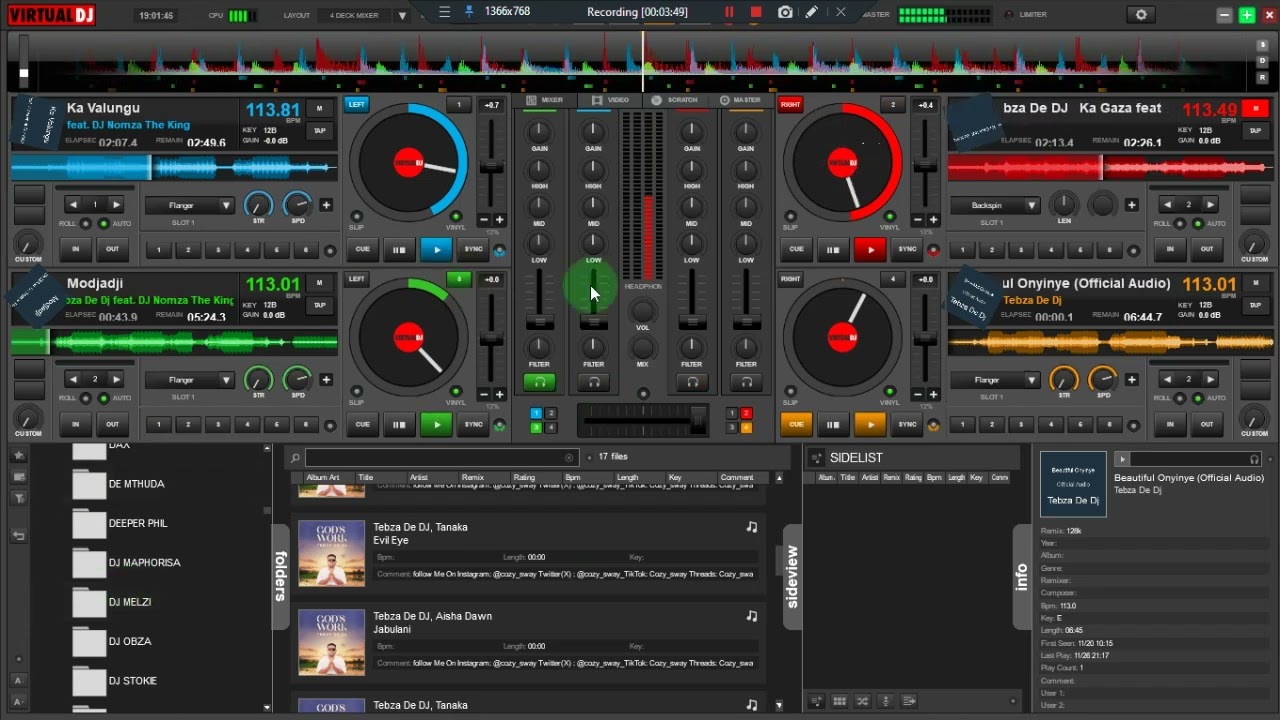Click the search field in the file browser

(x=440, y=458)
